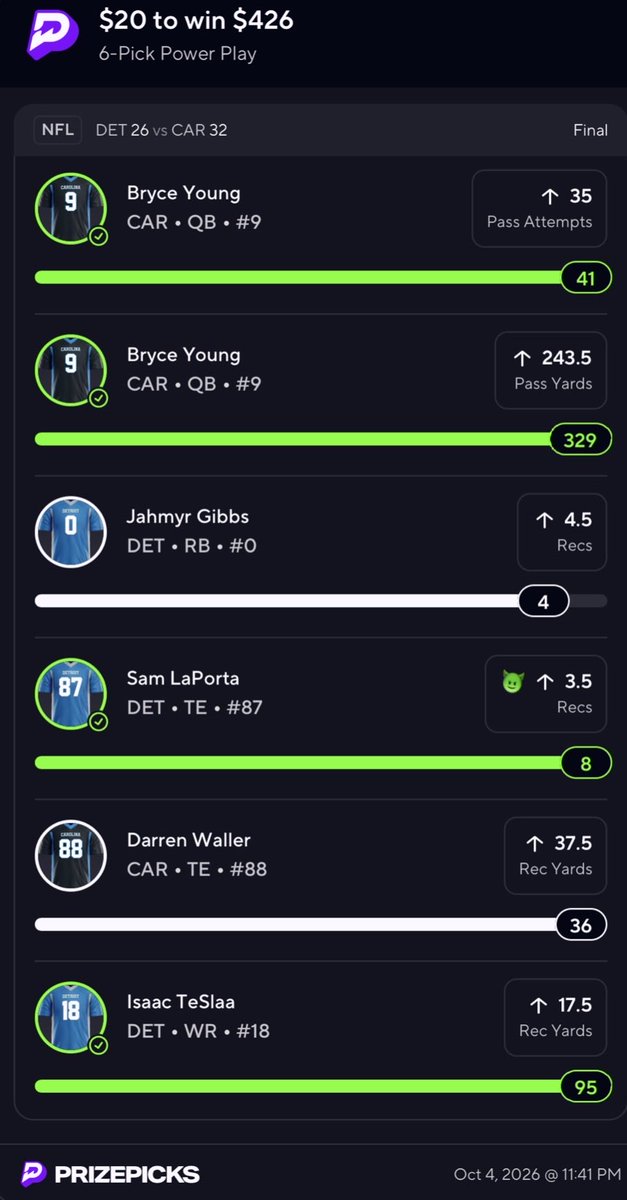
Task: Open the 35 Pass Attempts stat box
Action: [539, 208]
